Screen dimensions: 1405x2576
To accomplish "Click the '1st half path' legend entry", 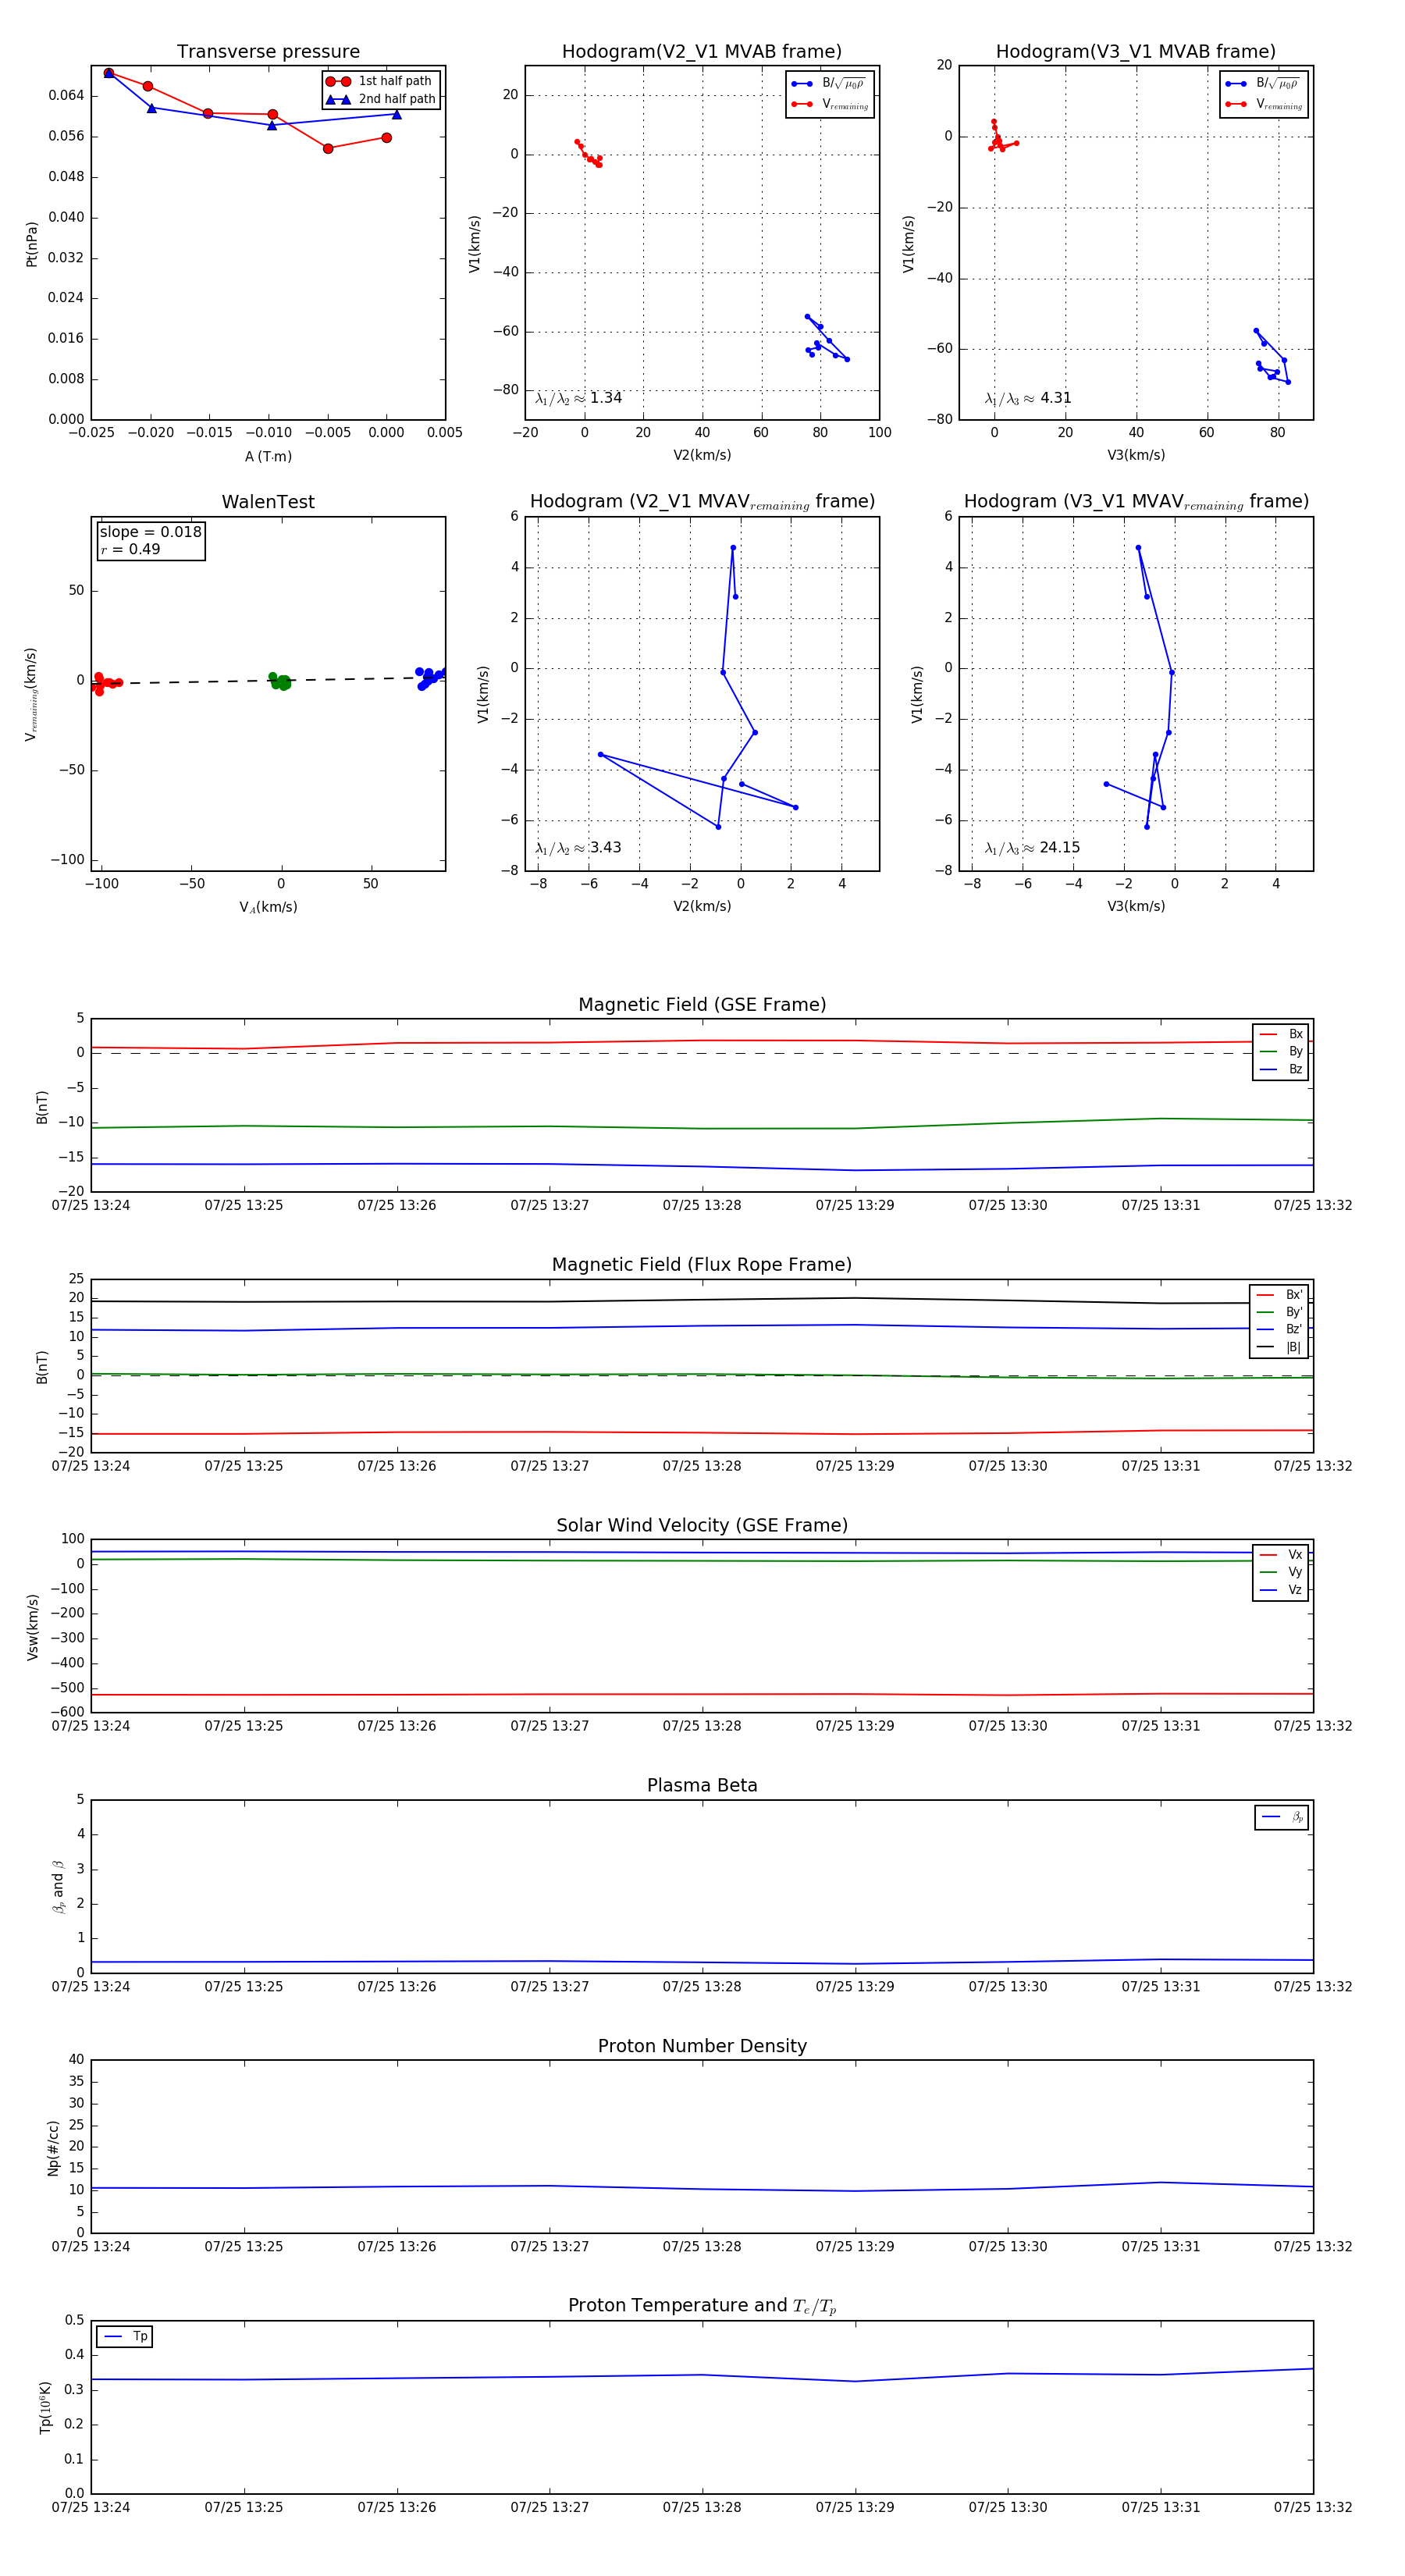I will pyautogui.click(x=381, y=81).
